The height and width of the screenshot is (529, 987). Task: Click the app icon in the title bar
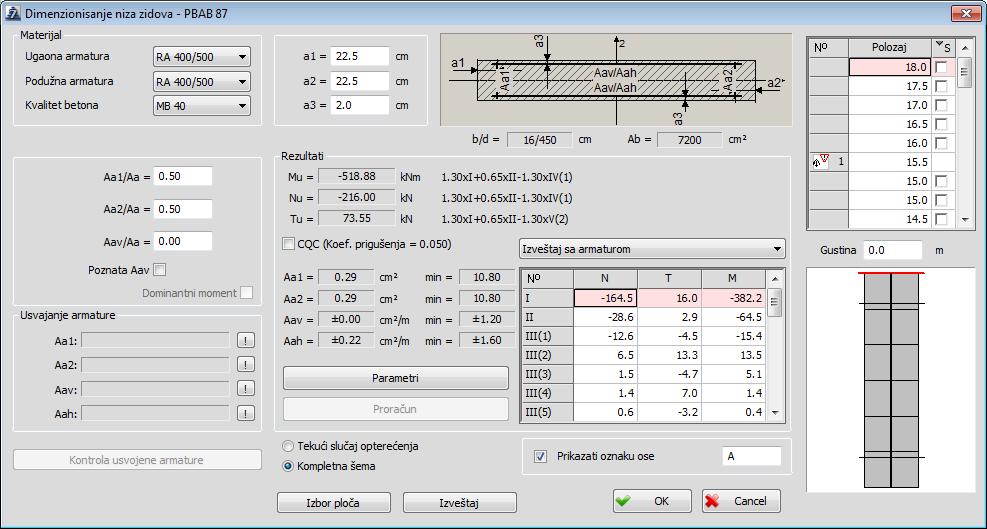13,13
